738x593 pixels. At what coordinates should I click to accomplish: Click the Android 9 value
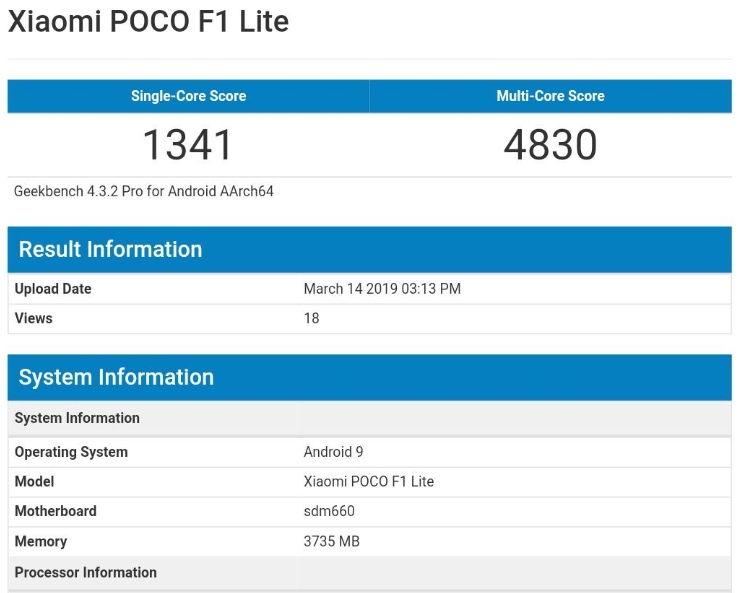click(x=333, y=452)
